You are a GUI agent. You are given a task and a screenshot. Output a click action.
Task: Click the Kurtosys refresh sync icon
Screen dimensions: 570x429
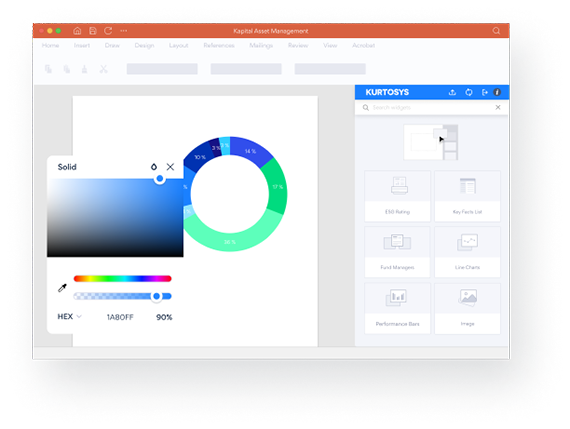469,92
